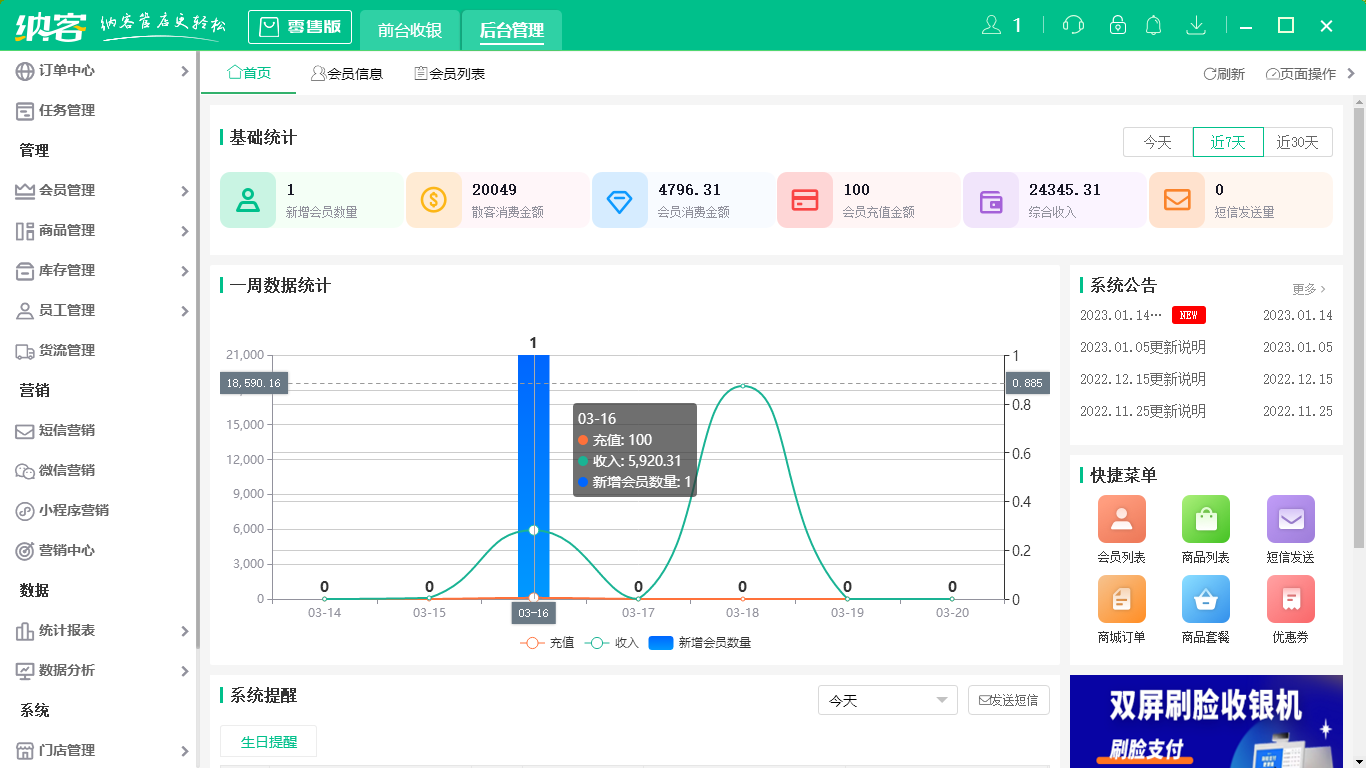Toggle the 收入 series in chart legend

[612, 643]
